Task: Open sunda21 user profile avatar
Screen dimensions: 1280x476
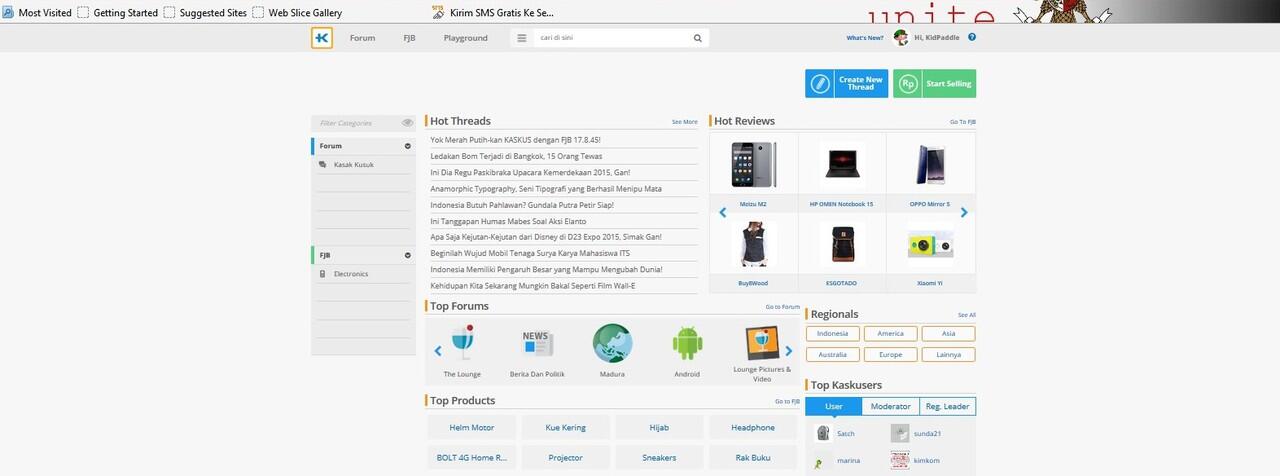Action: coord(899,434)
